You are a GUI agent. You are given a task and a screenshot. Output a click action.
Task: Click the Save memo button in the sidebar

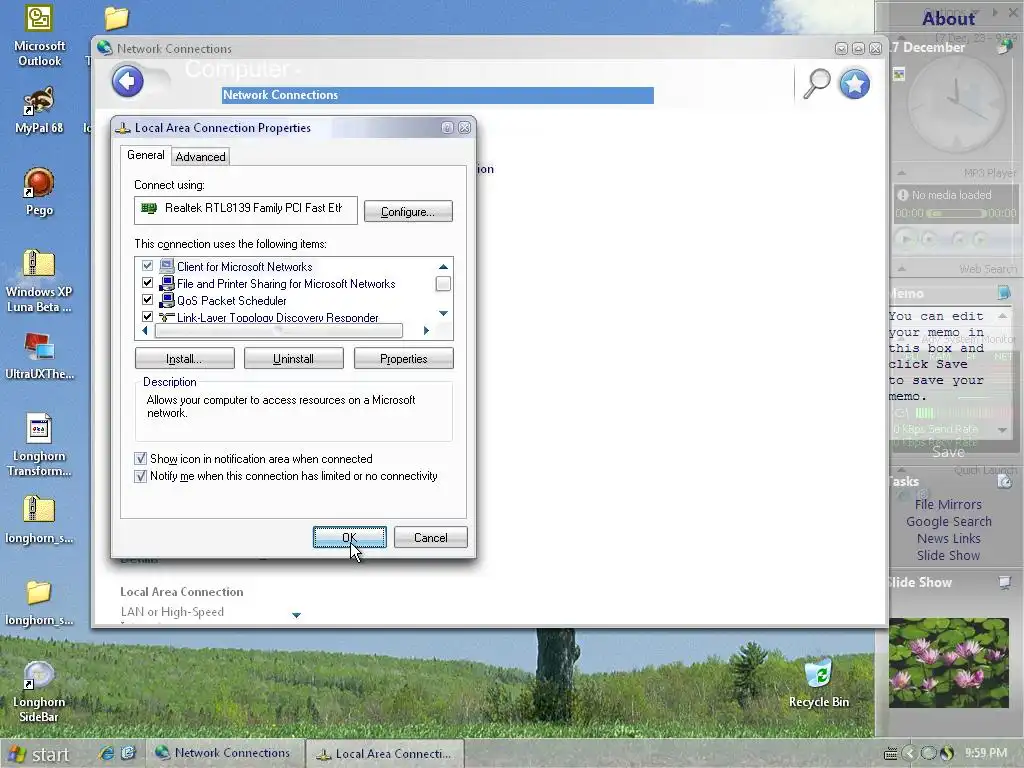(948, 452)
